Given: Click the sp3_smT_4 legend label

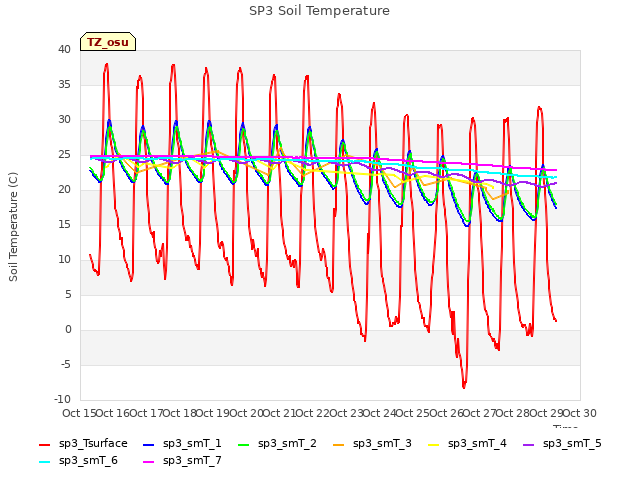Looking at the screenshot, I should pos(477,444).
